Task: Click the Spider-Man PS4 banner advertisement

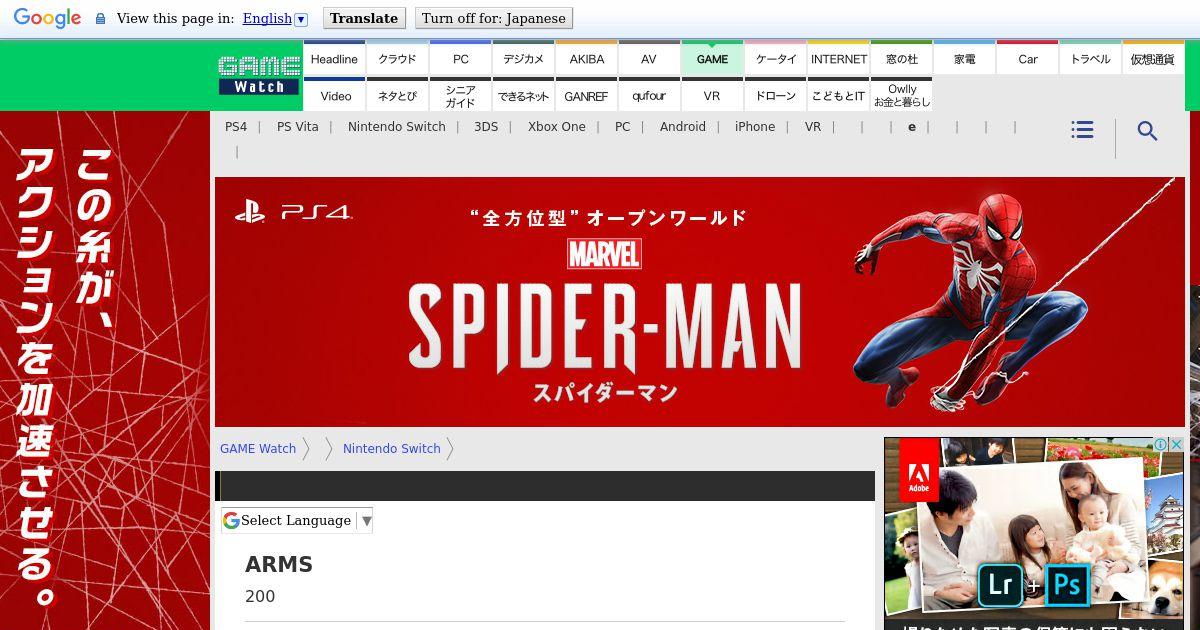Action: pos(700,302)
